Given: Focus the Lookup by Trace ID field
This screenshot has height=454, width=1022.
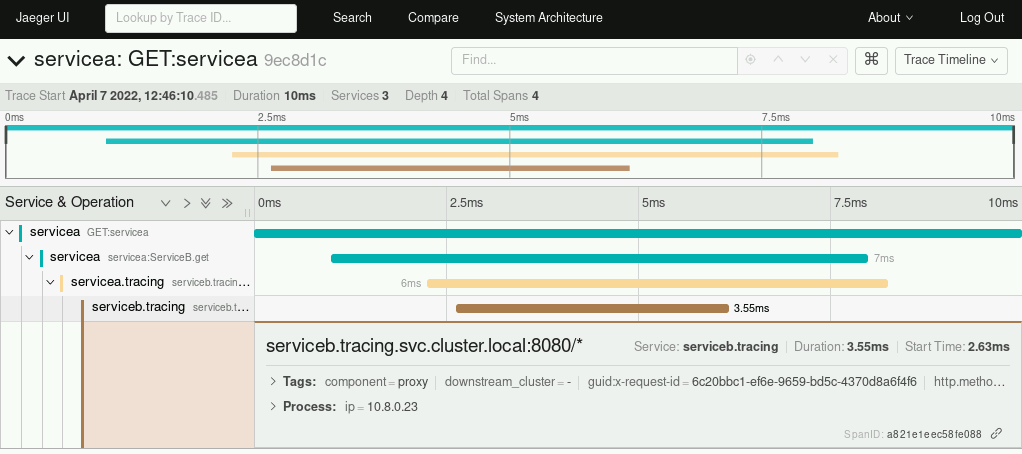Looking at the screenshot, I should (x=201, y=18).
